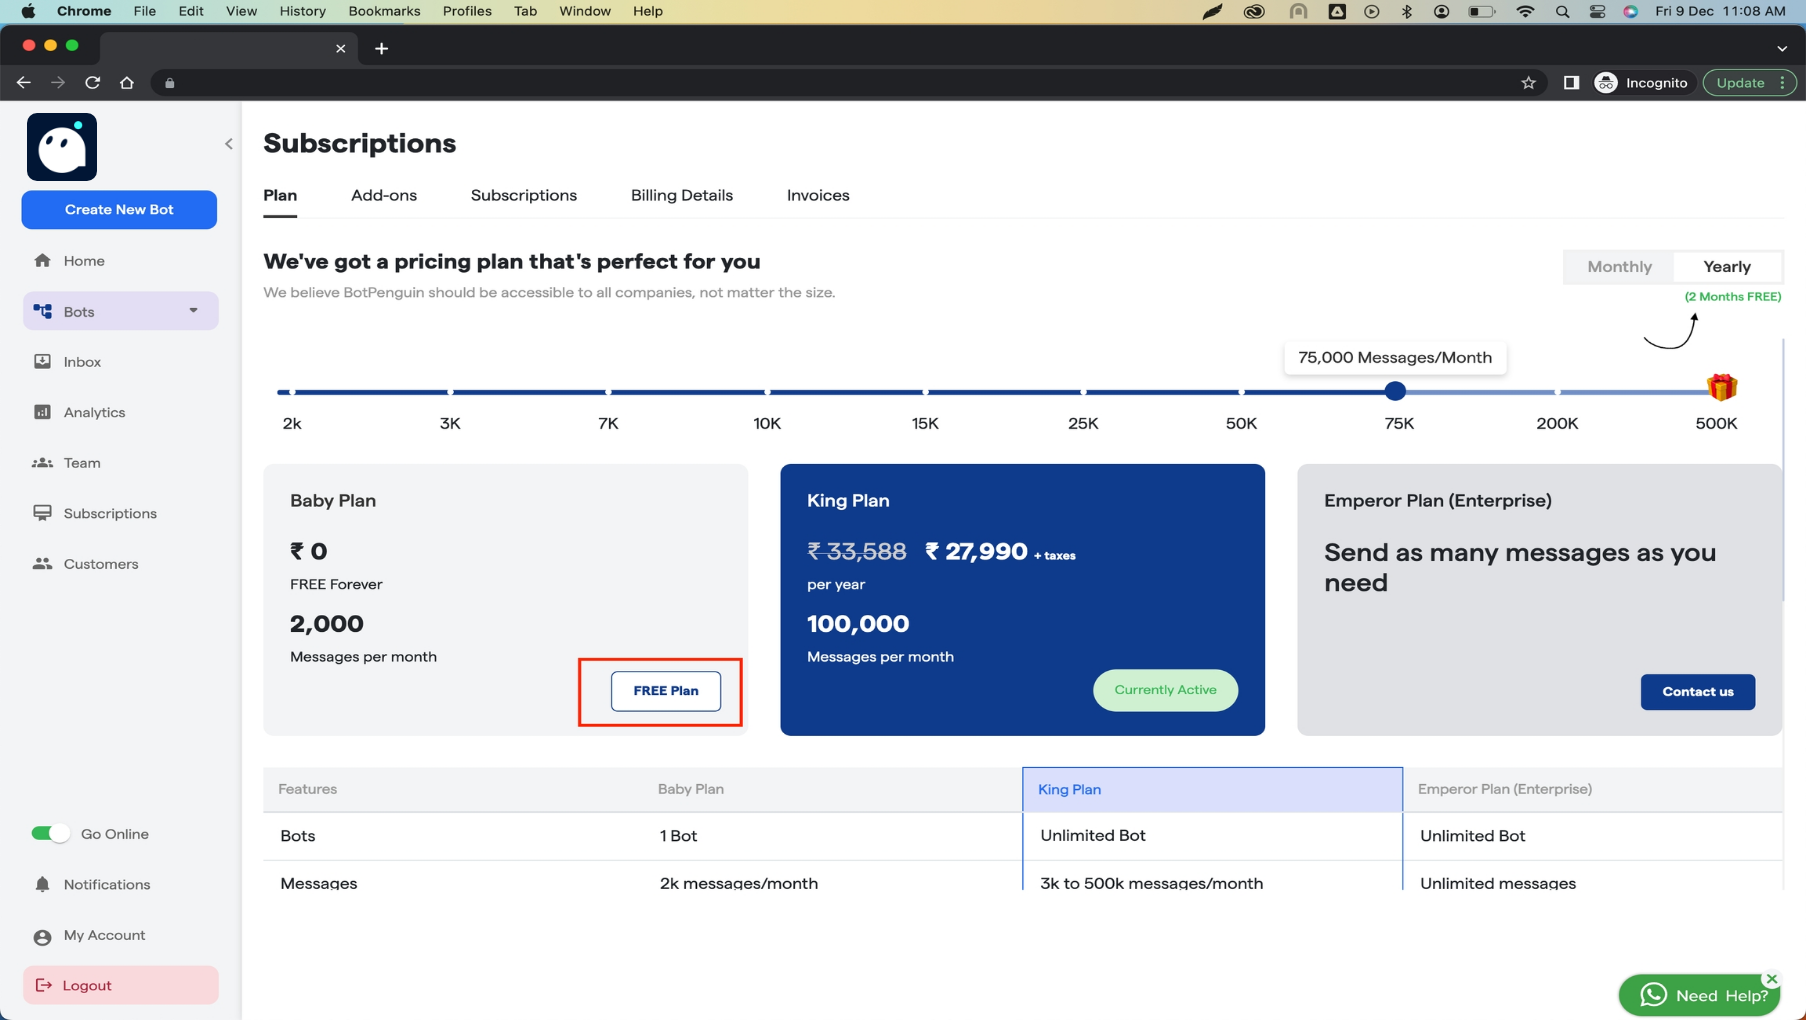
Task: Click the Currently Active button
Action: (1165, 690)
